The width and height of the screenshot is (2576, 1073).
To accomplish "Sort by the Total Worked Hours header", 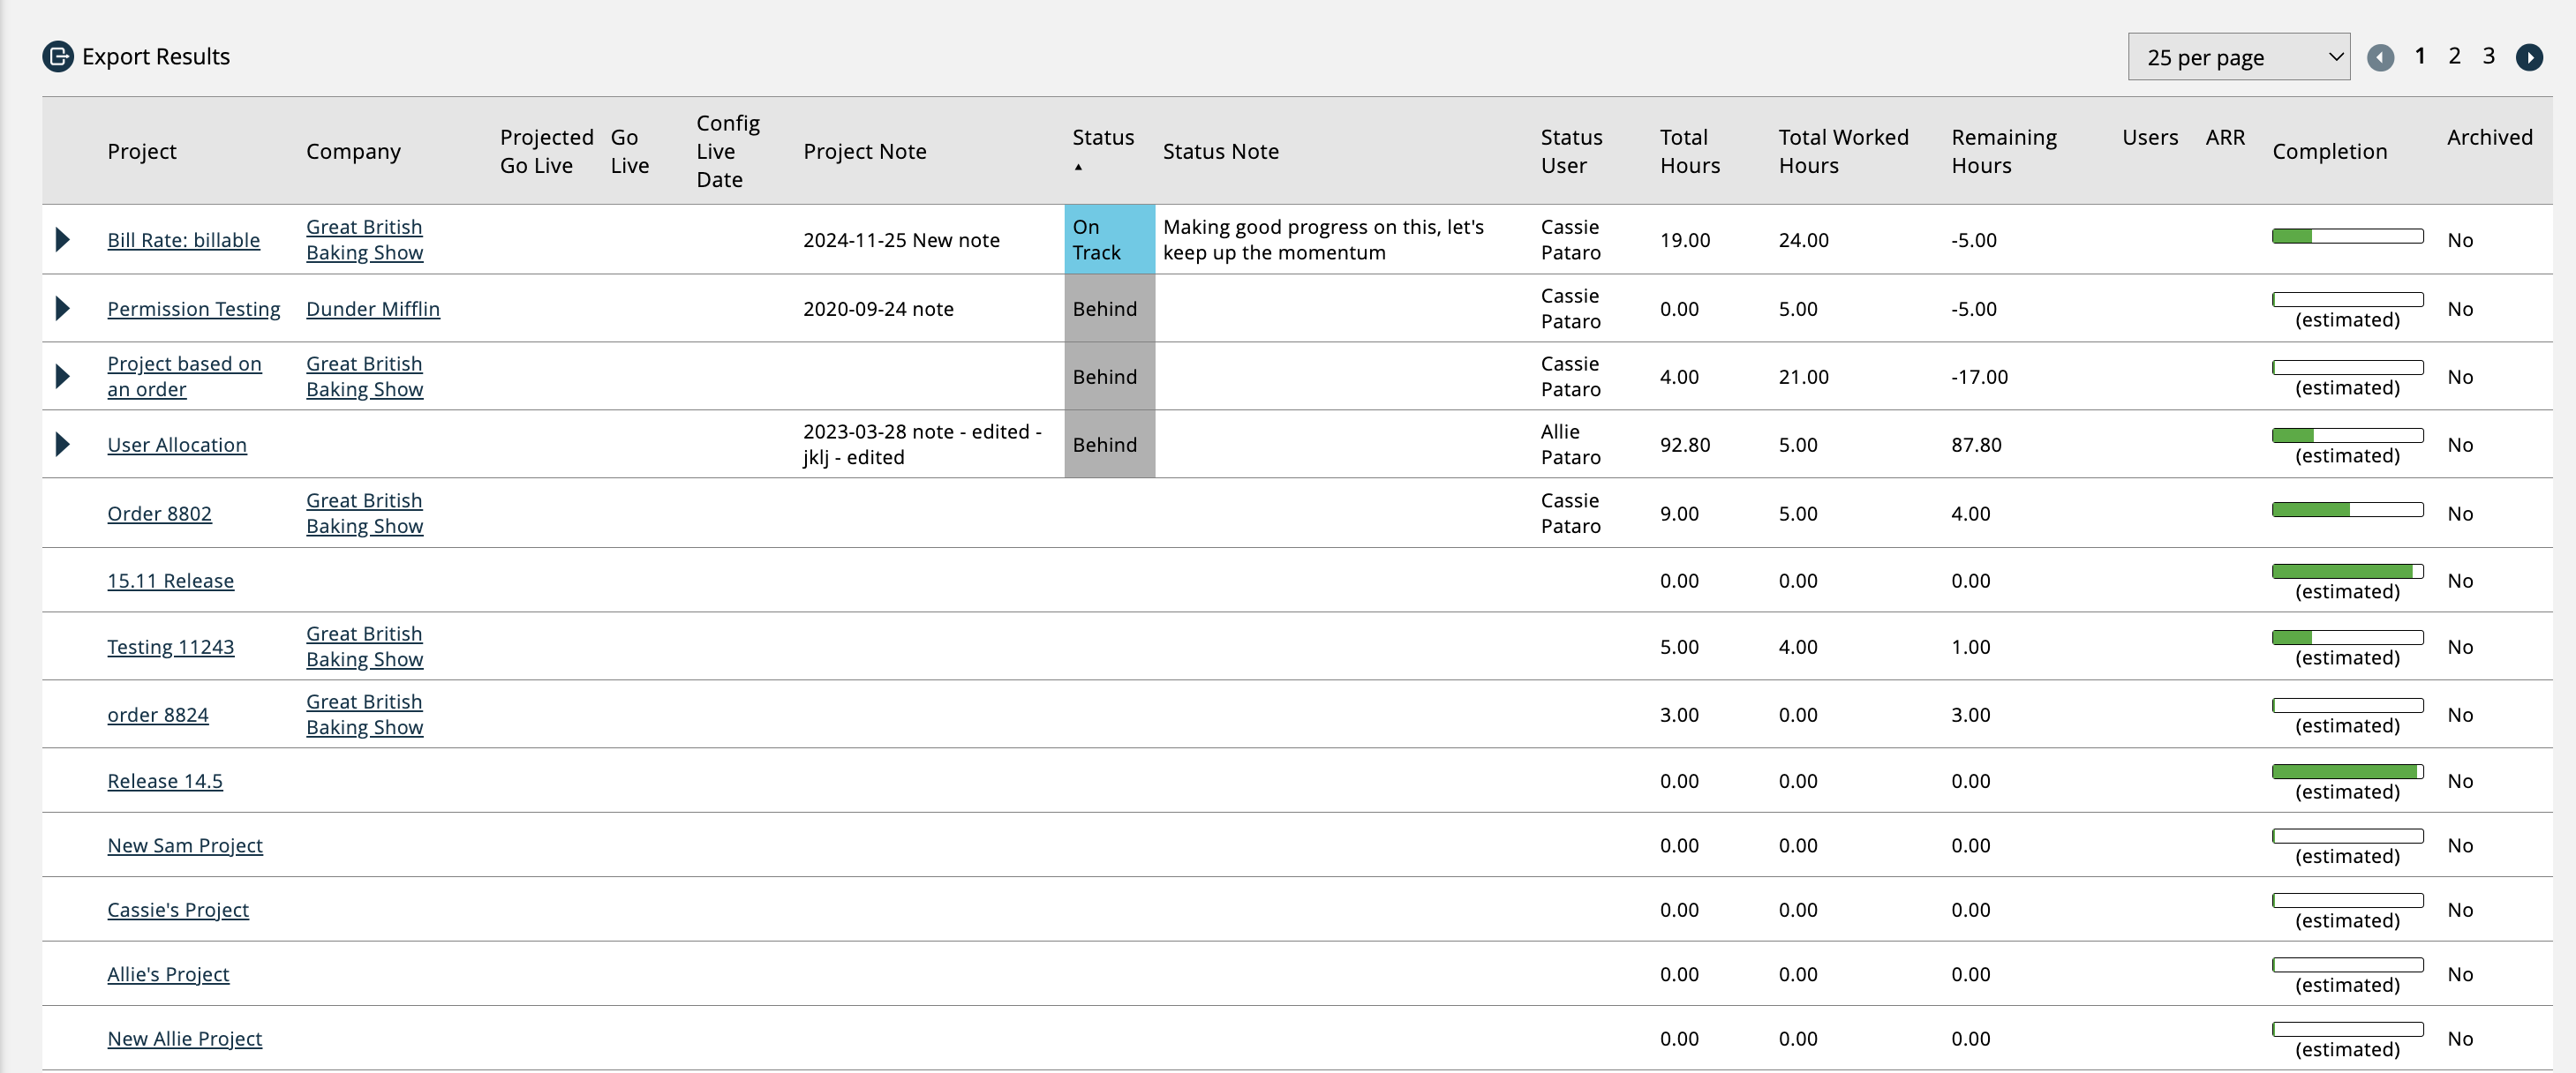I will click(1842, 152).
